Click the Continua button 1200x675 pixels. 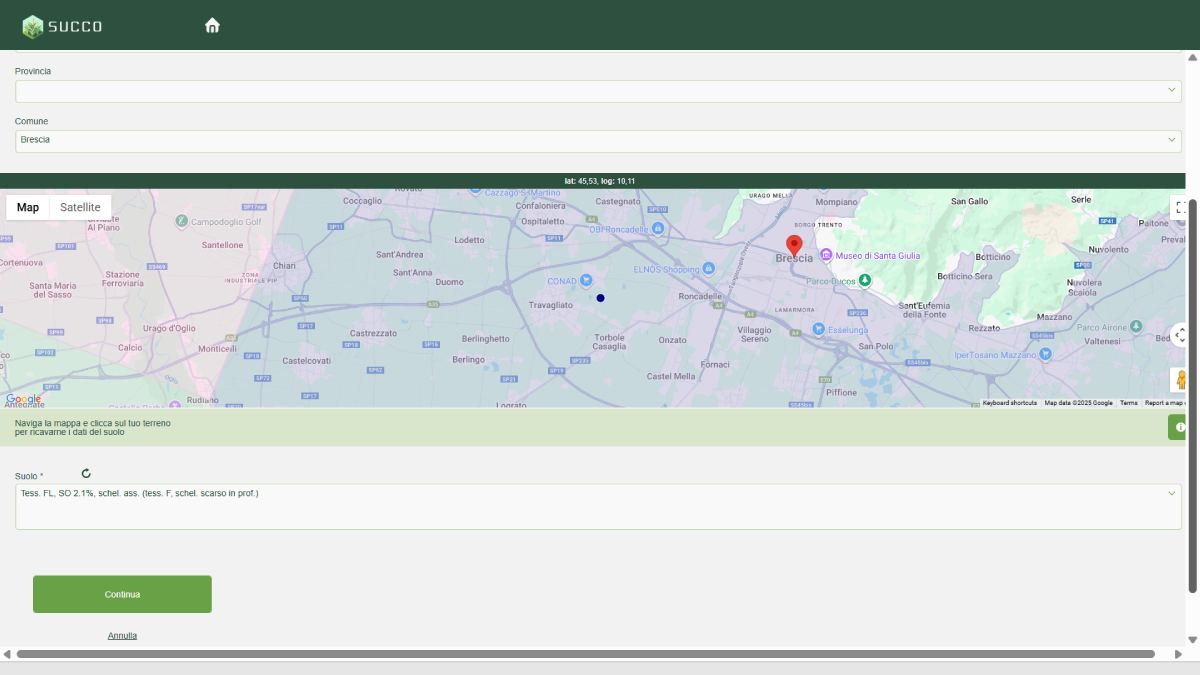pos(122,593)
